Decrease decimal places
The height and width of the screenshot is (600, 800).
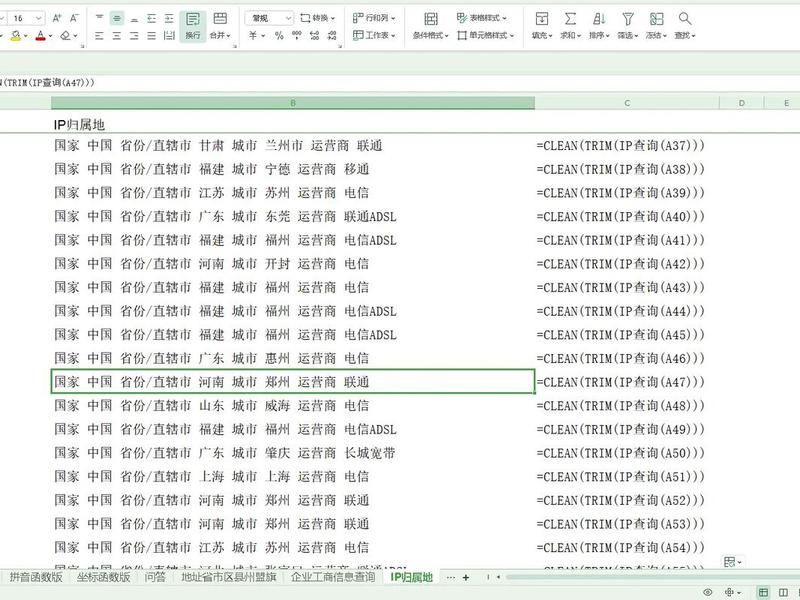(x=332, y=35)
